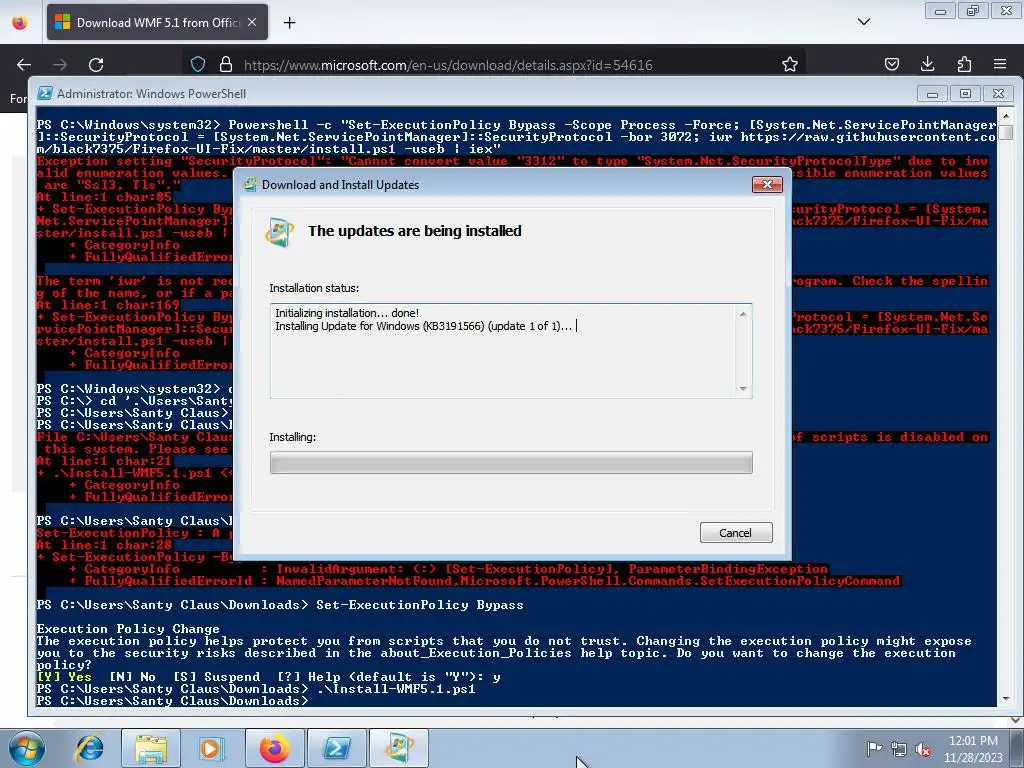Switch to PowerShell taskbar button
Viewport: 1024px width, 768px height.
(337, 748)
